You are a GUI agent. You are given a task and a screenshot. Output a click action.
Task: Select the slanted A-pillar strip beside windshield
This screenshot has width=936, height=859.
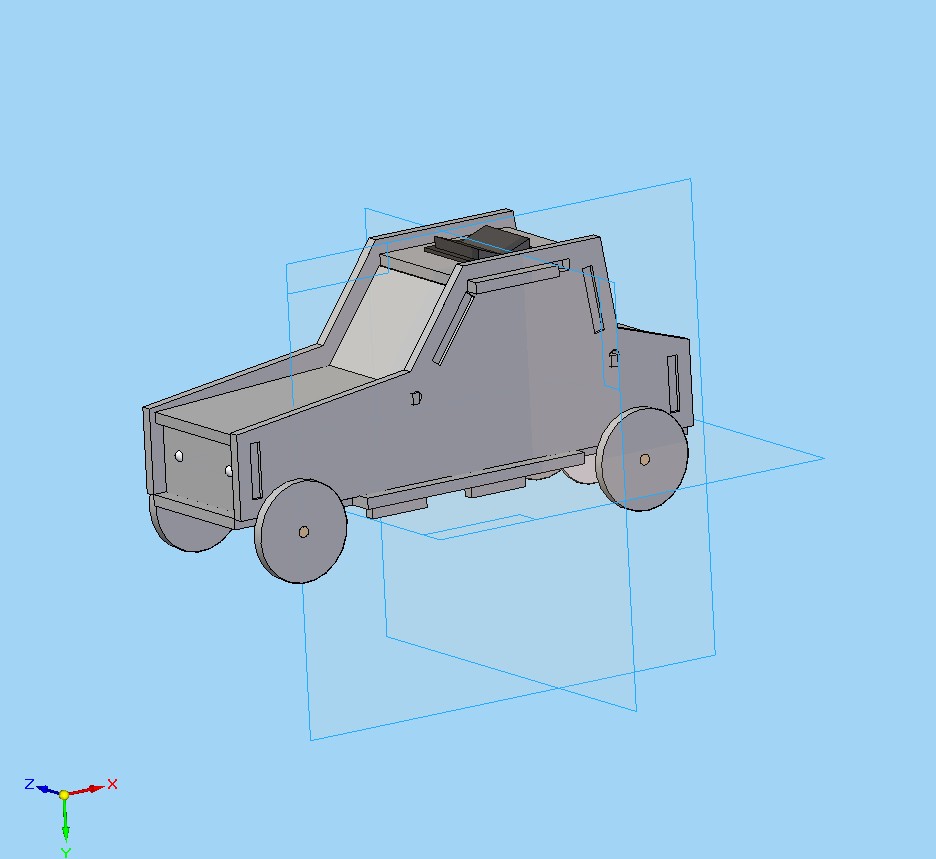[454, 327]
